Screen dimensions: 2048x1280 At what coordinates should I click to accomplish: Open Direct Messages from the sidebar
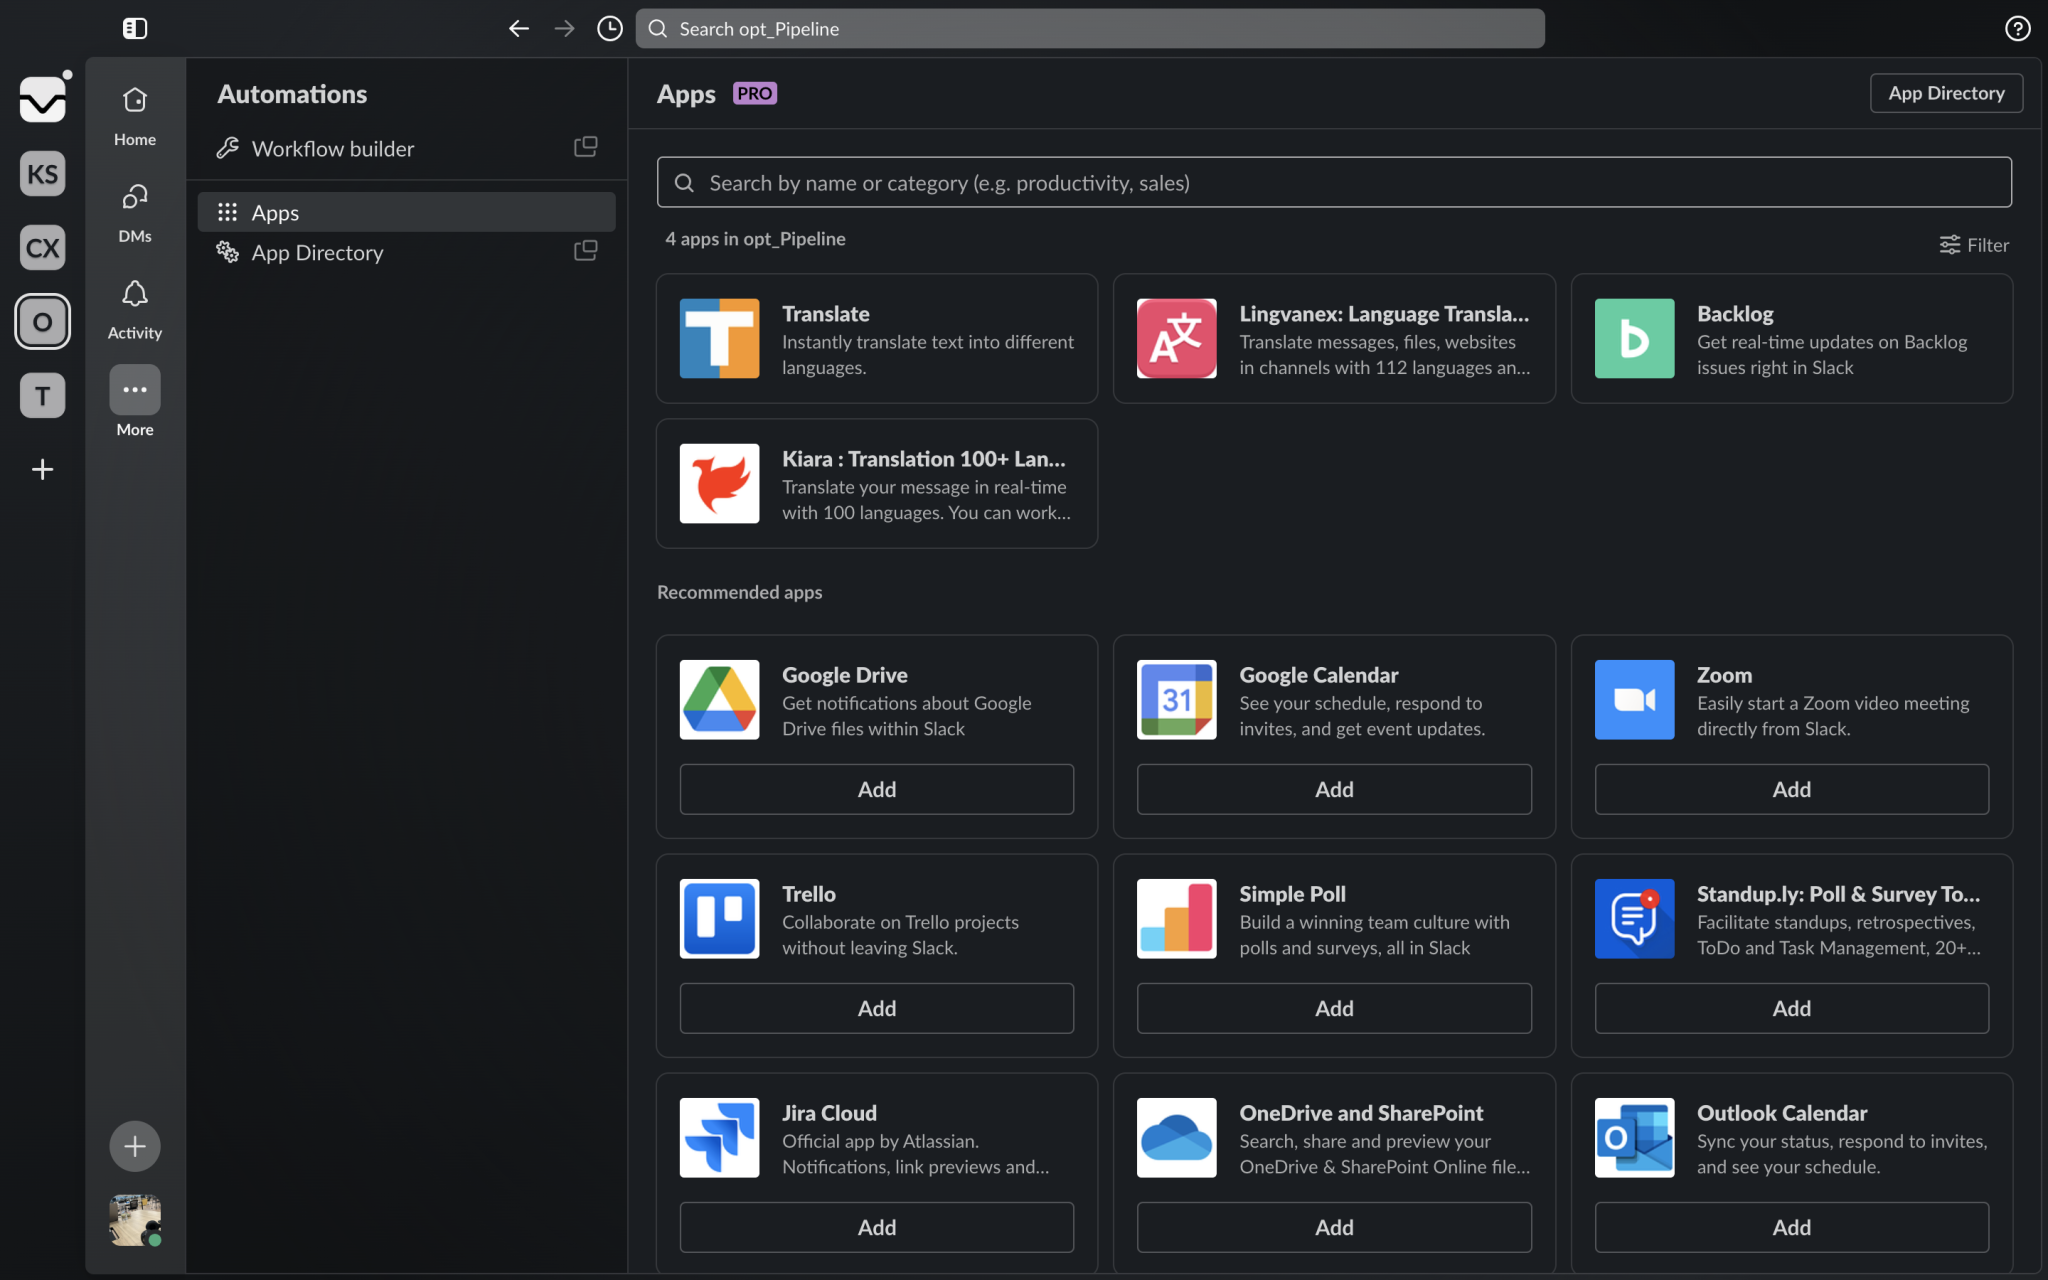134,208
